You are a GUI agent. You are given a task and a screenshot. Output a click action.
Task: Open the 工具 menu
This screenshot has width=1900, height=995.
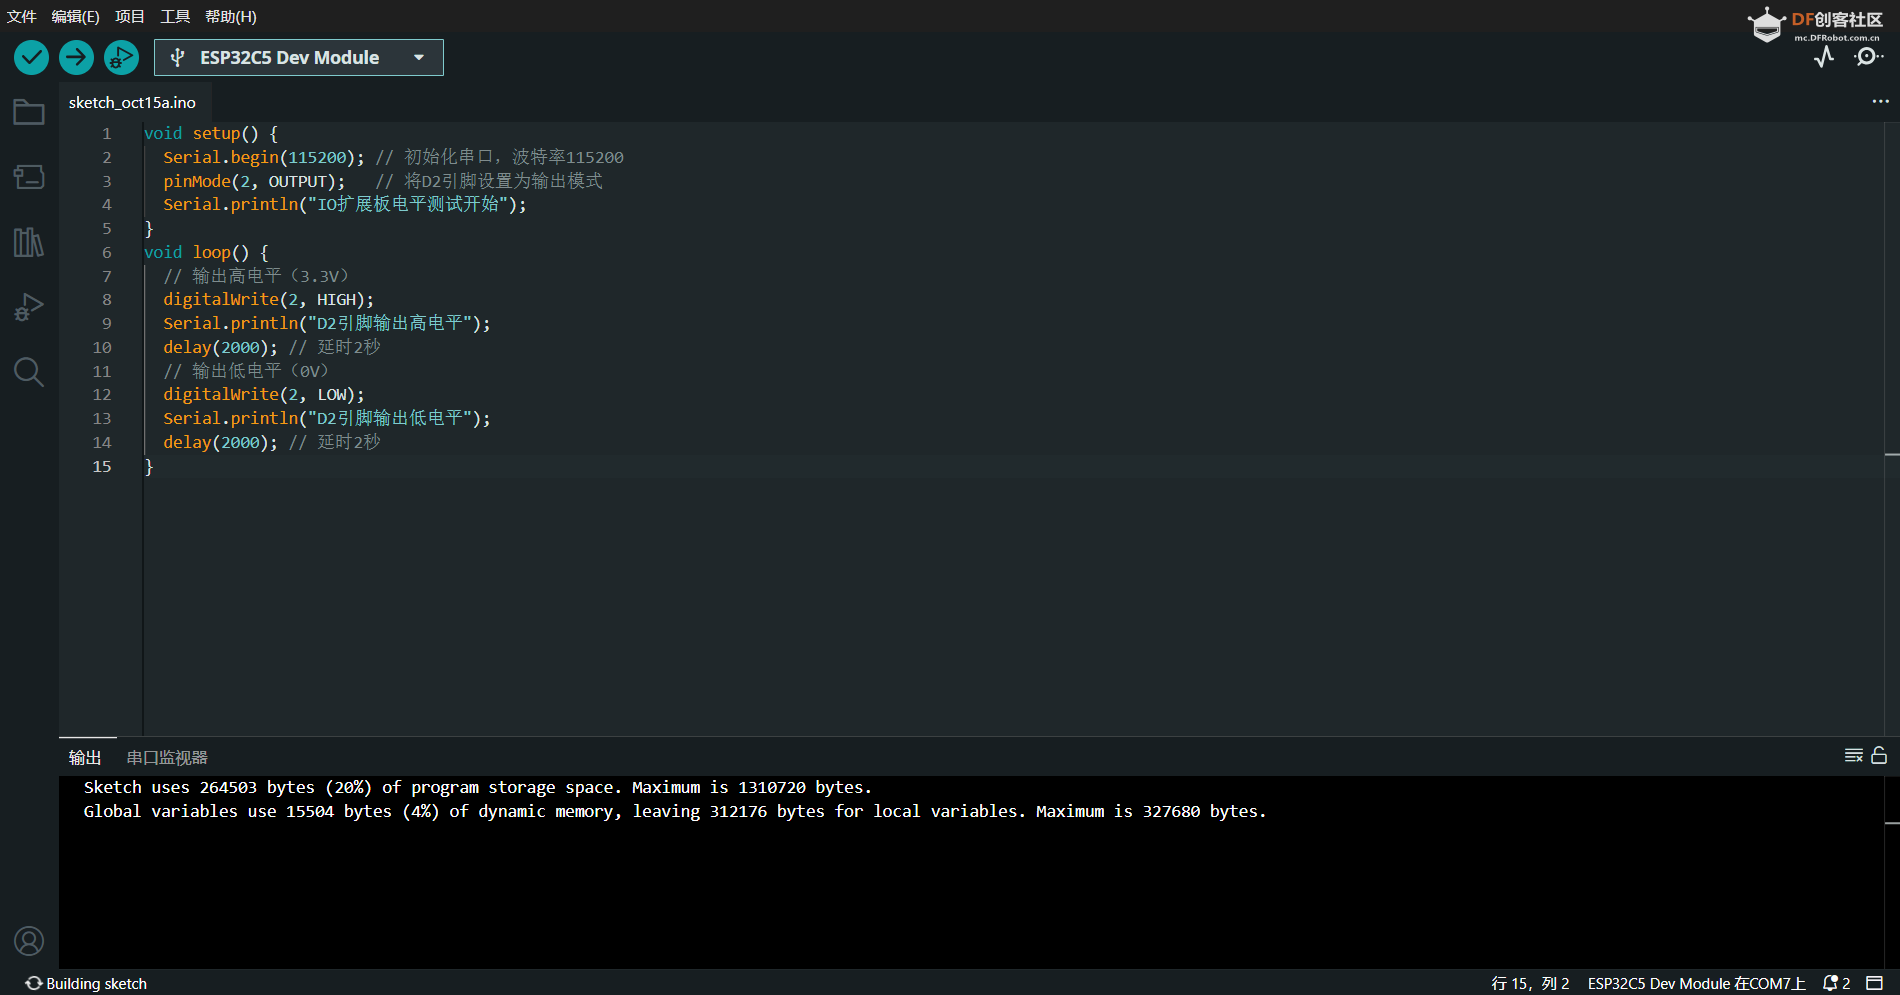pyautogui.click(x=175, y=17)
